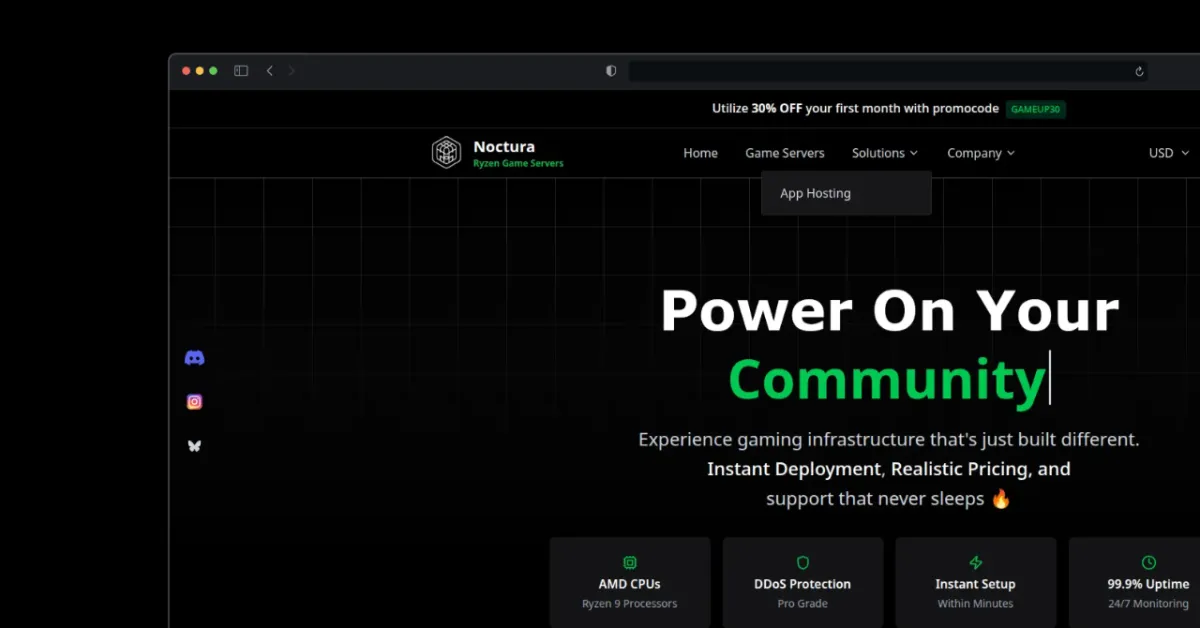Image resolution: width=1200 pixels, height=628 pixels.
Task: Go to the Home nav item
Action: [700, 153]
